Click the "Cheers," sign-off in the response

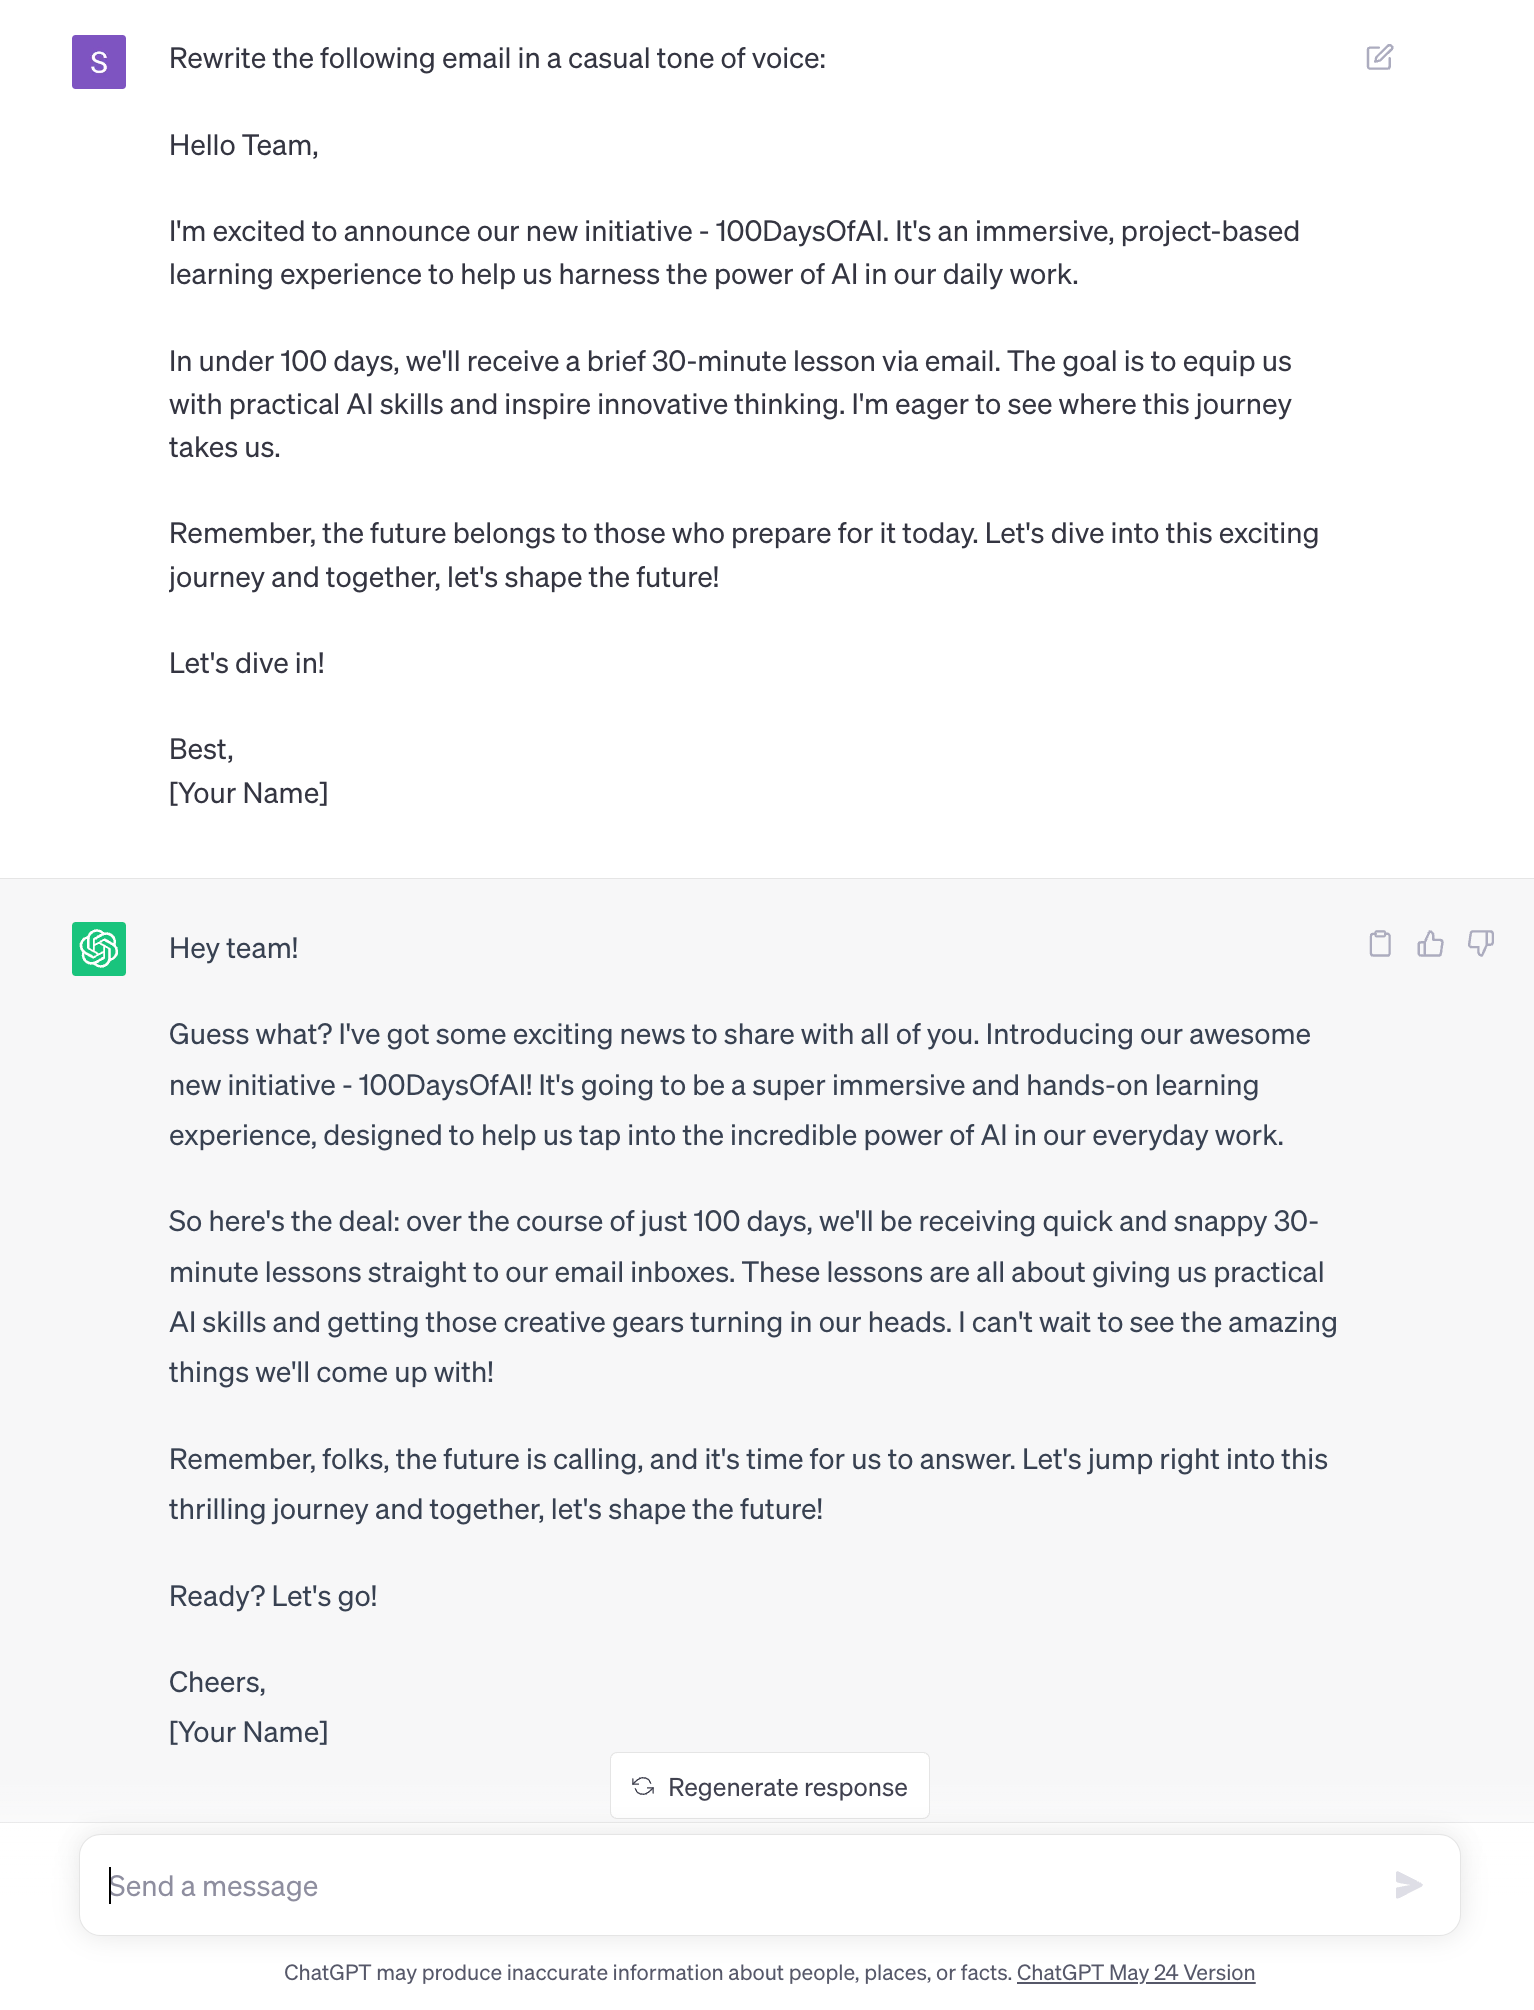coord(217,1682)
